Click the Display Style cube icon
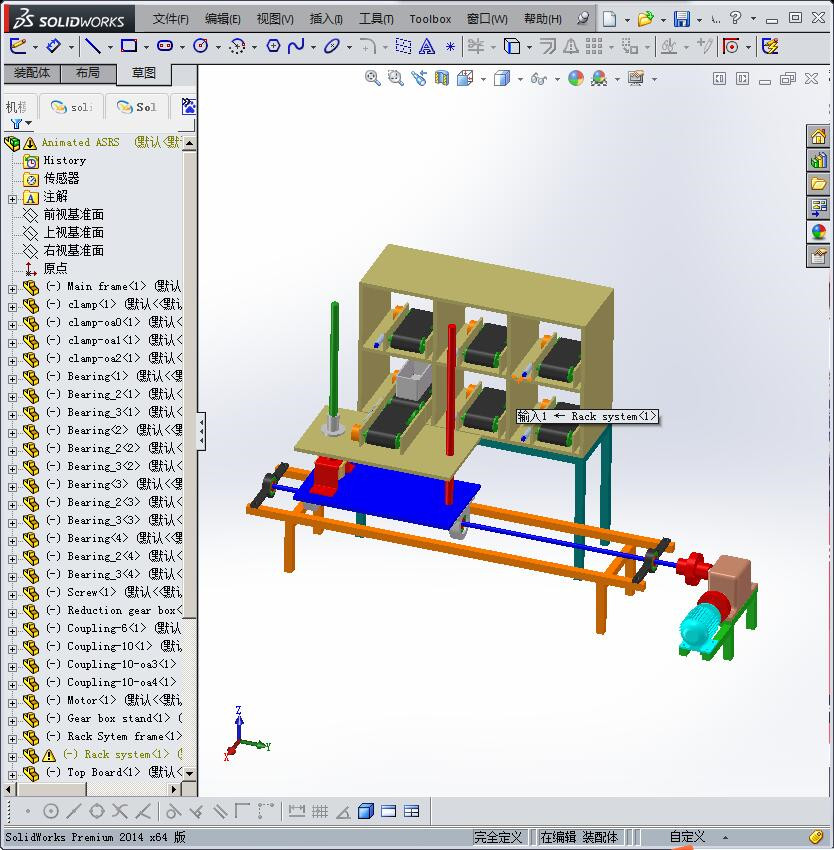 (502, 79)
